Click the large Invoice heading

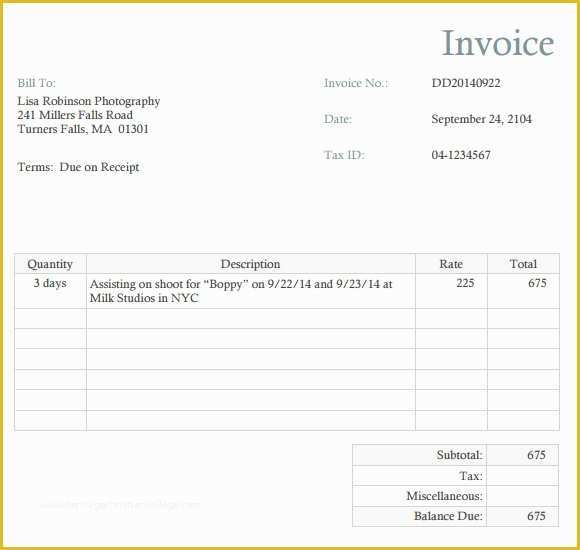(x=498, y=43)
